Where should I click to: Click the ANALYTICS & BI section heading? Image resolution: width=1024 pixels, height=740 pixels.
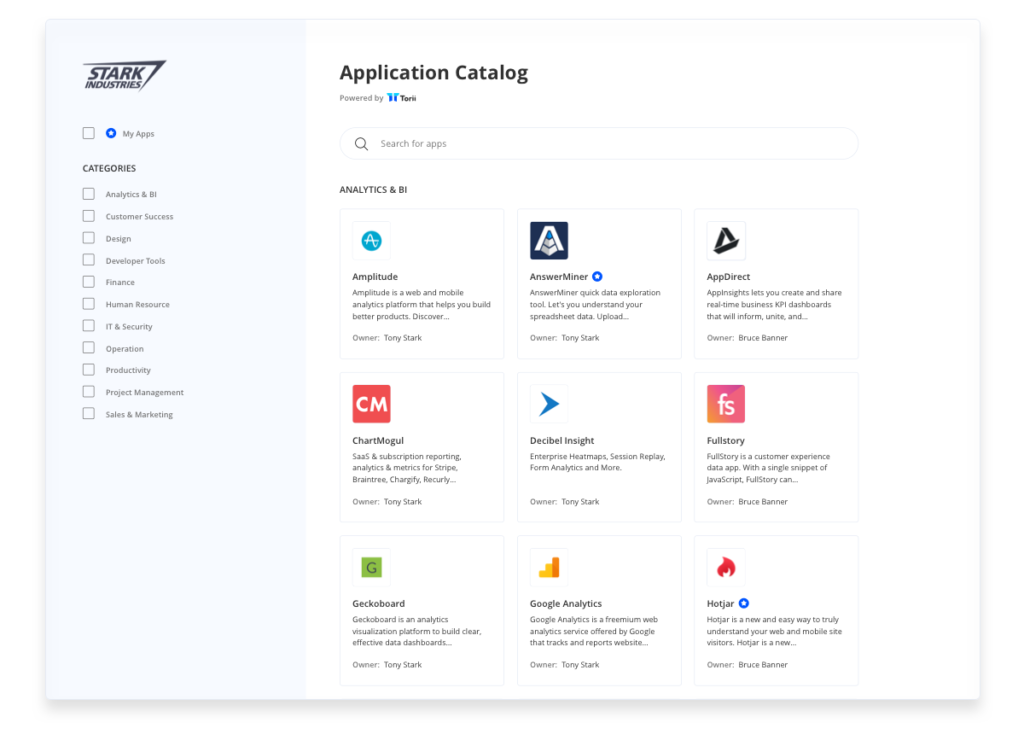coord(373,190)
